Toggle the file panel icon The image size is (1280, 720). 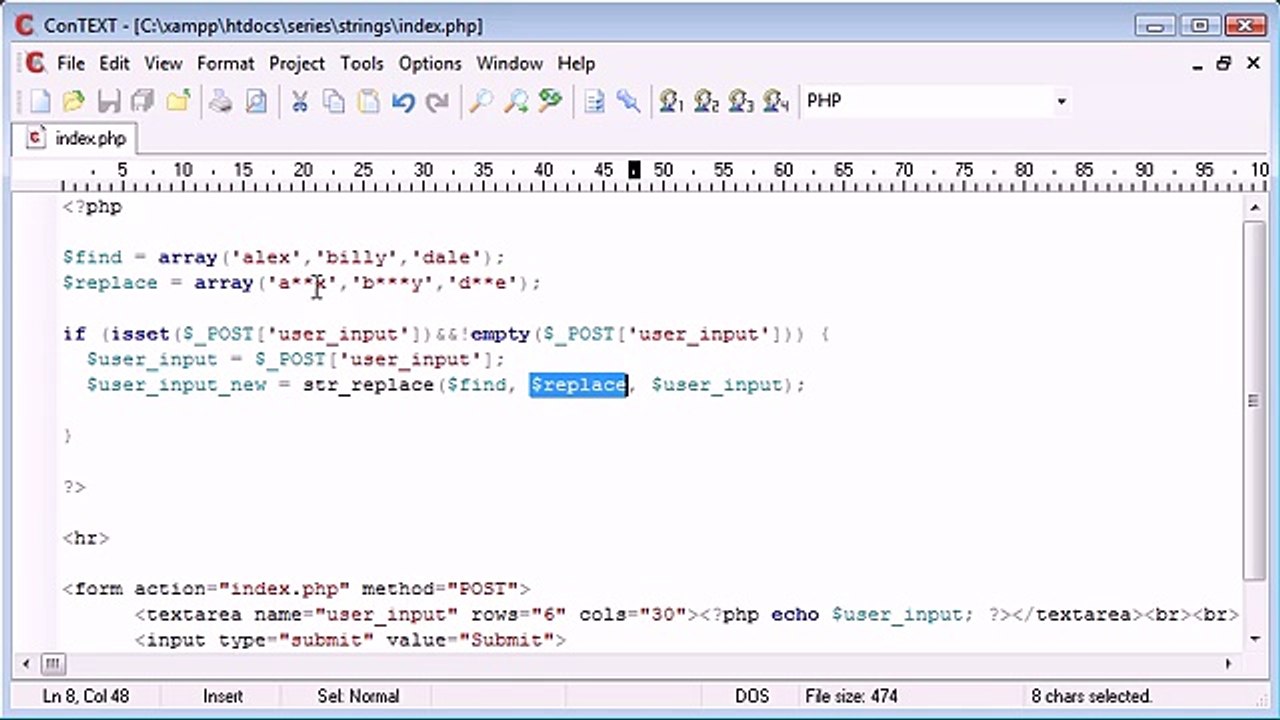coord(594,101)
